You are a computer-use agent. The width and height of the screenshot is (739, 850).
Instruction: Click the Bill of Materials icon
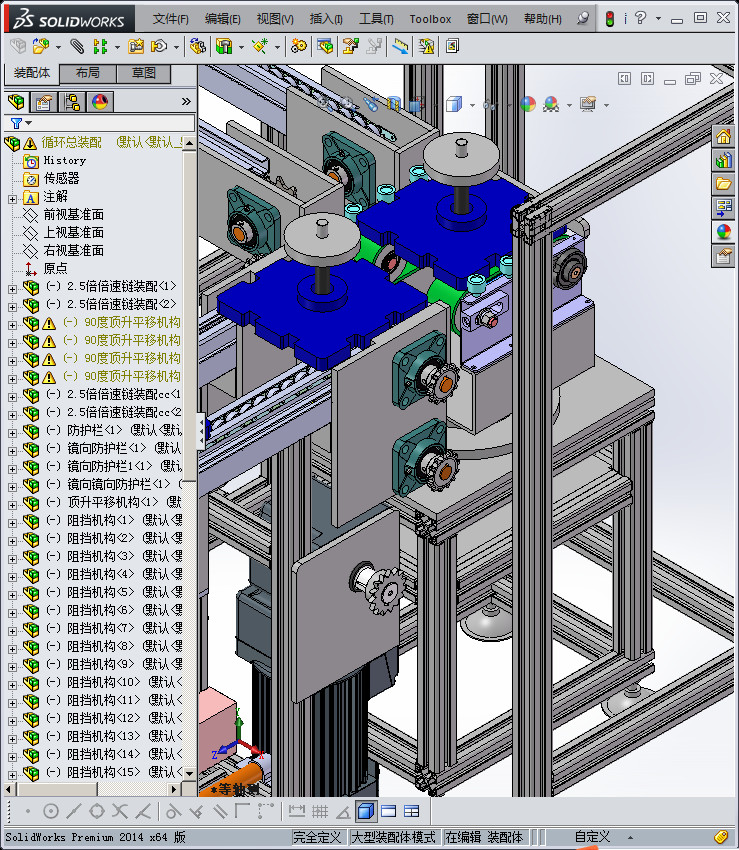click(325, 47)
